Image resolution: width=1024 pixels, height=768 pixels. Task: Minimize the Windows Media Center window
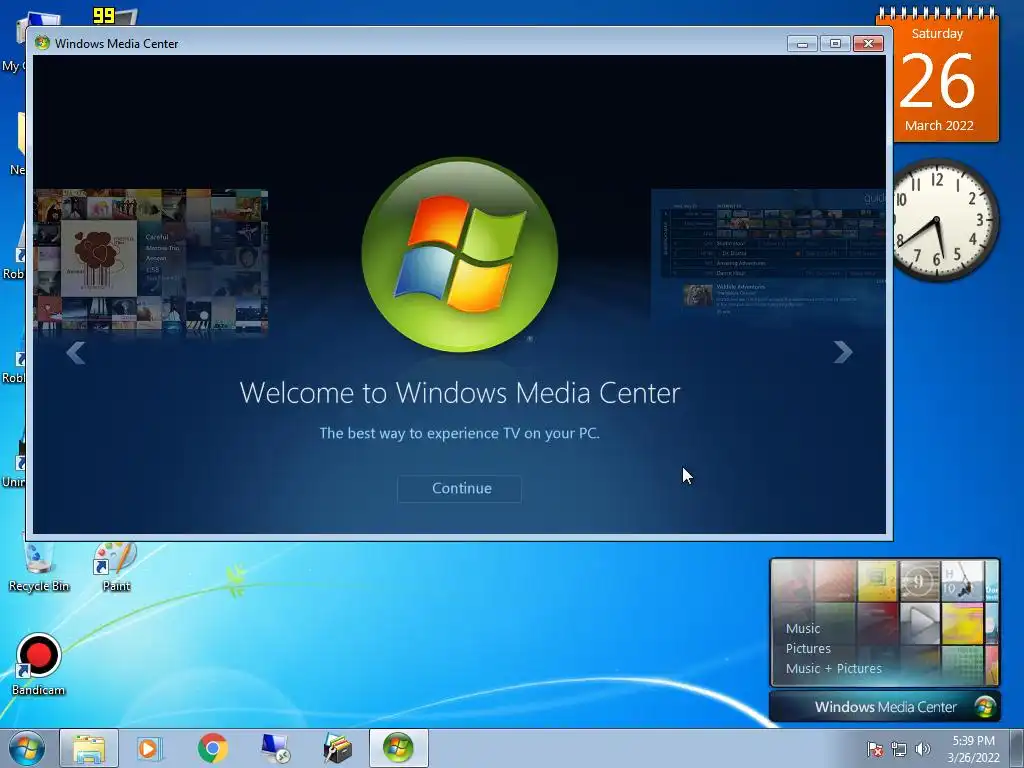pyautogui.click(x=803, y=44)
